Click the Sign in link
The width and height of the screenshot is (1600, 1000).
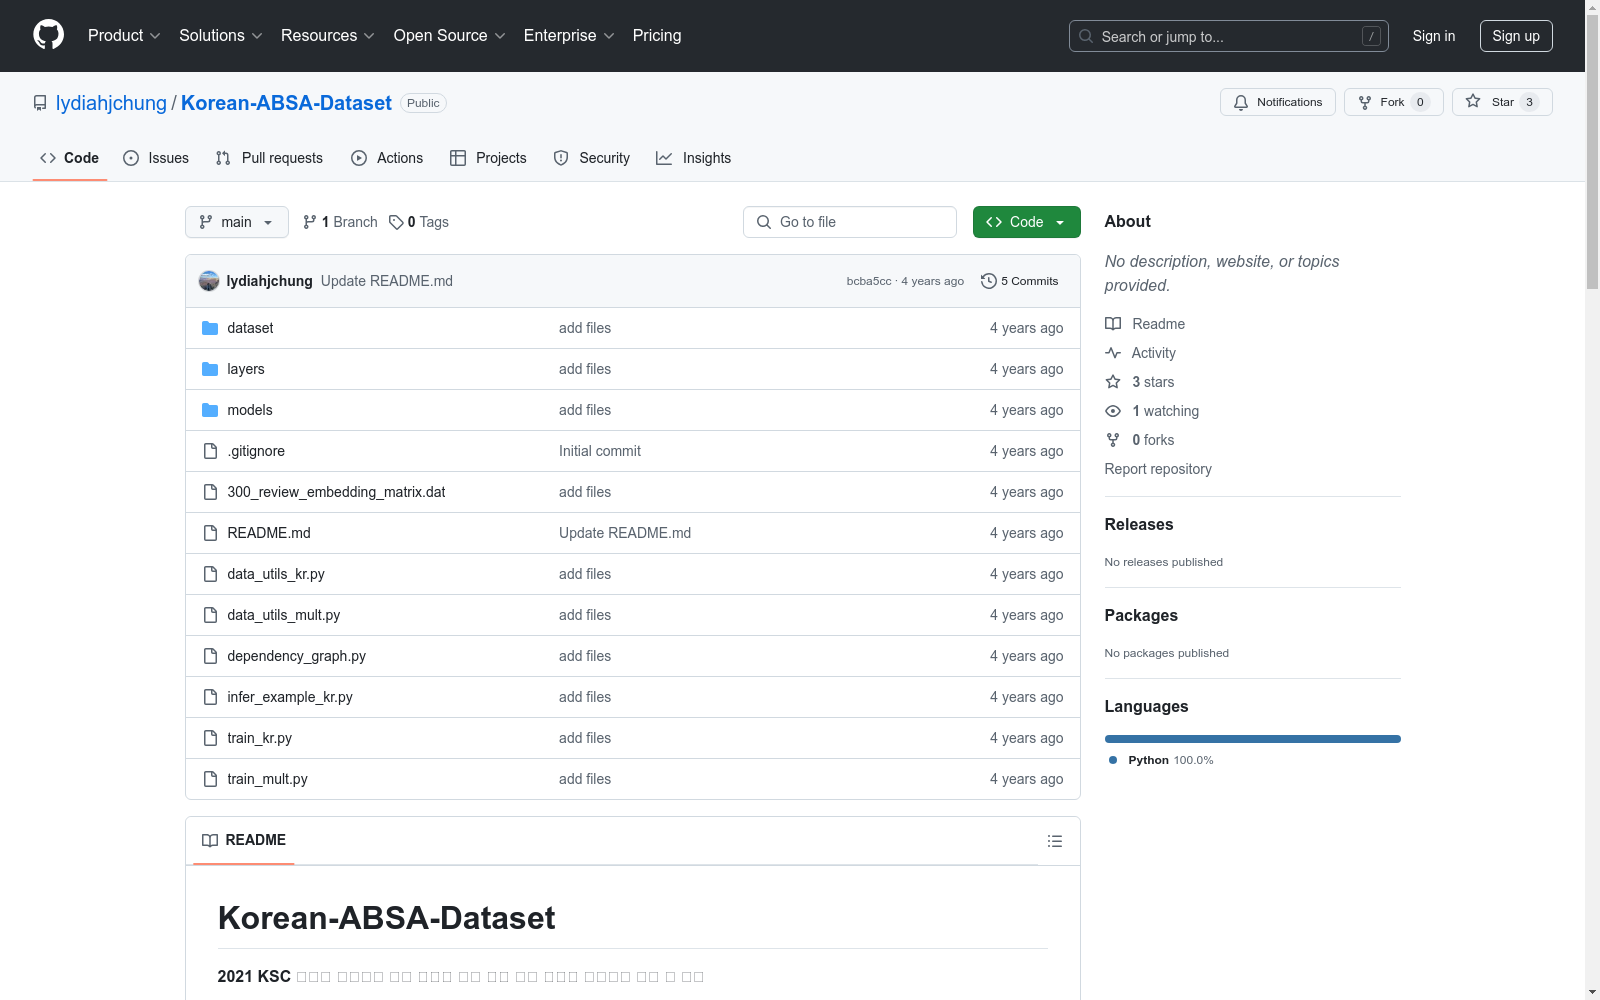pyautogui.click(x=1434, y=36)
